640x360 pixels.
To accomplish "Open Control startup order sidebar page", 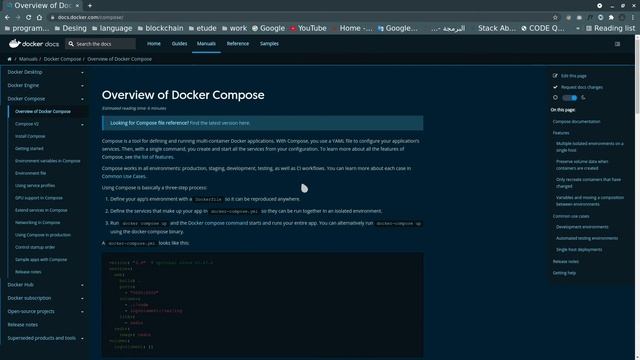I will click(35, 247).
